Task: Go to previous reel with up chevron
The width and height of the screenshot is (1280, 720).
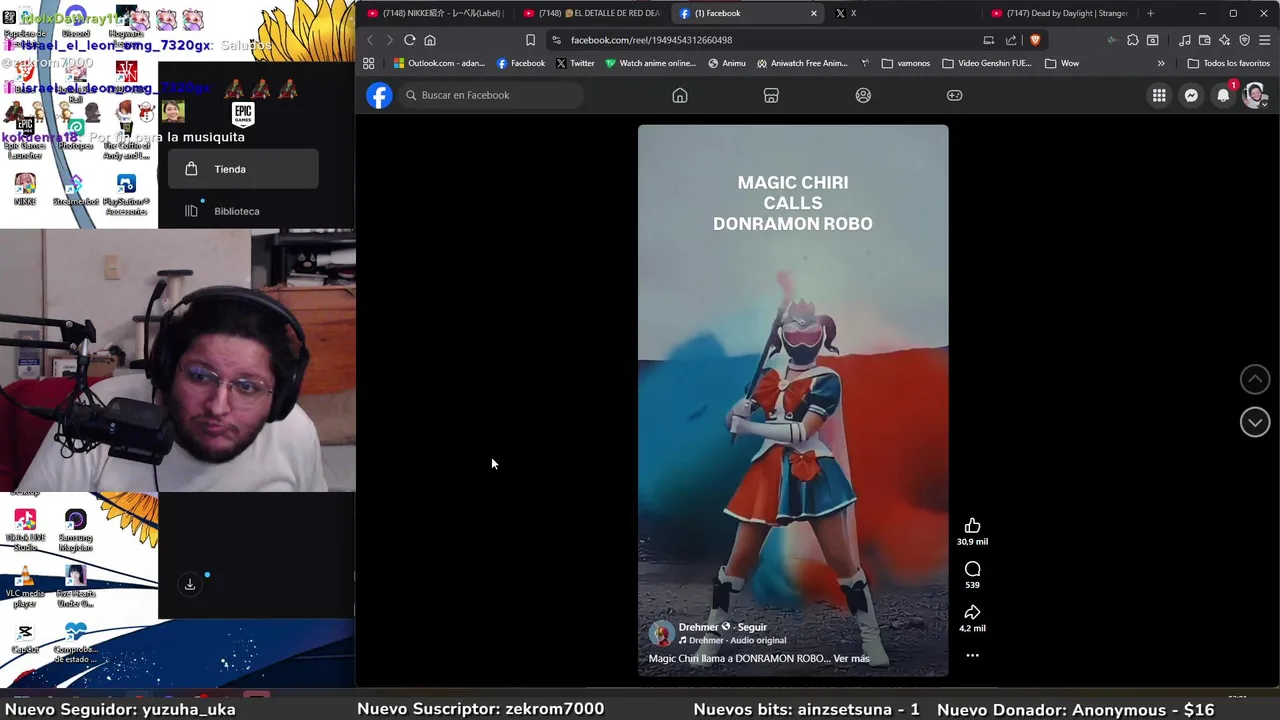Action: 1255,379
